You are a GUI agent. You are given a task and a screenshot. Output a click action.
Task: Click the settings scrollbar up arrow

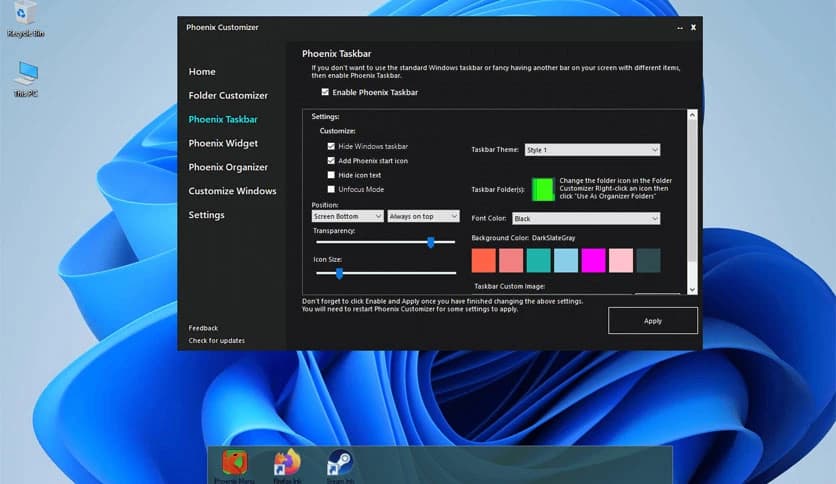click(692, 115)
